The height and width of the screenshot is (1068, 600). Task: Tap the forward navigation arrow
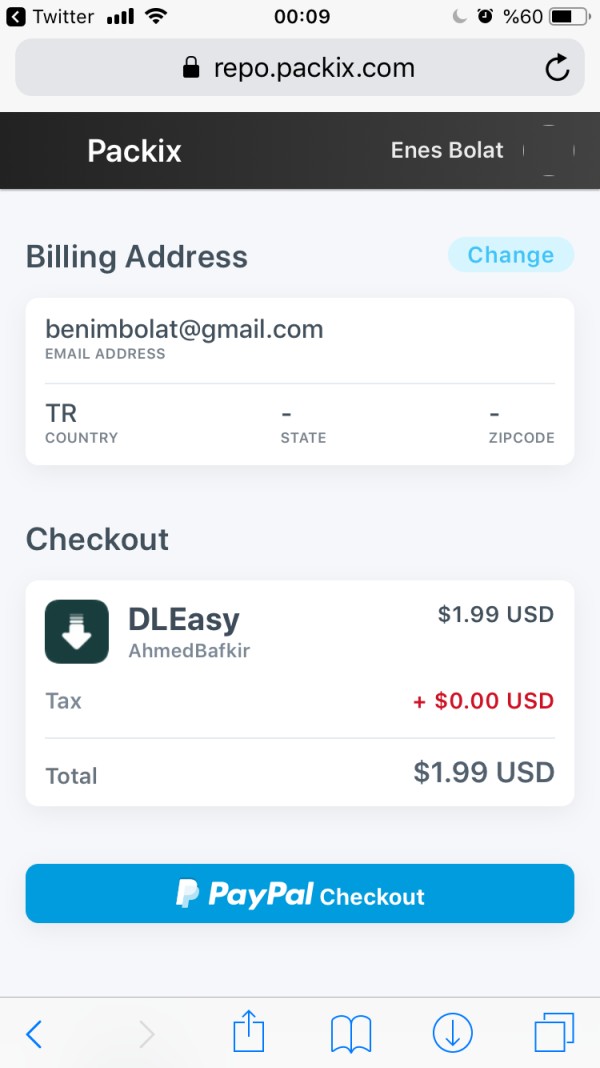pyautogui.click(x=147, y=1033)
